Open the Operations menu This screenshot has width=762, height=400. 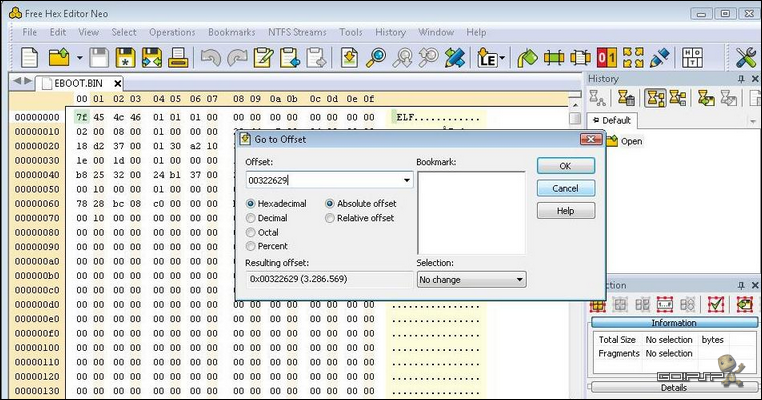tap(172, 32)
